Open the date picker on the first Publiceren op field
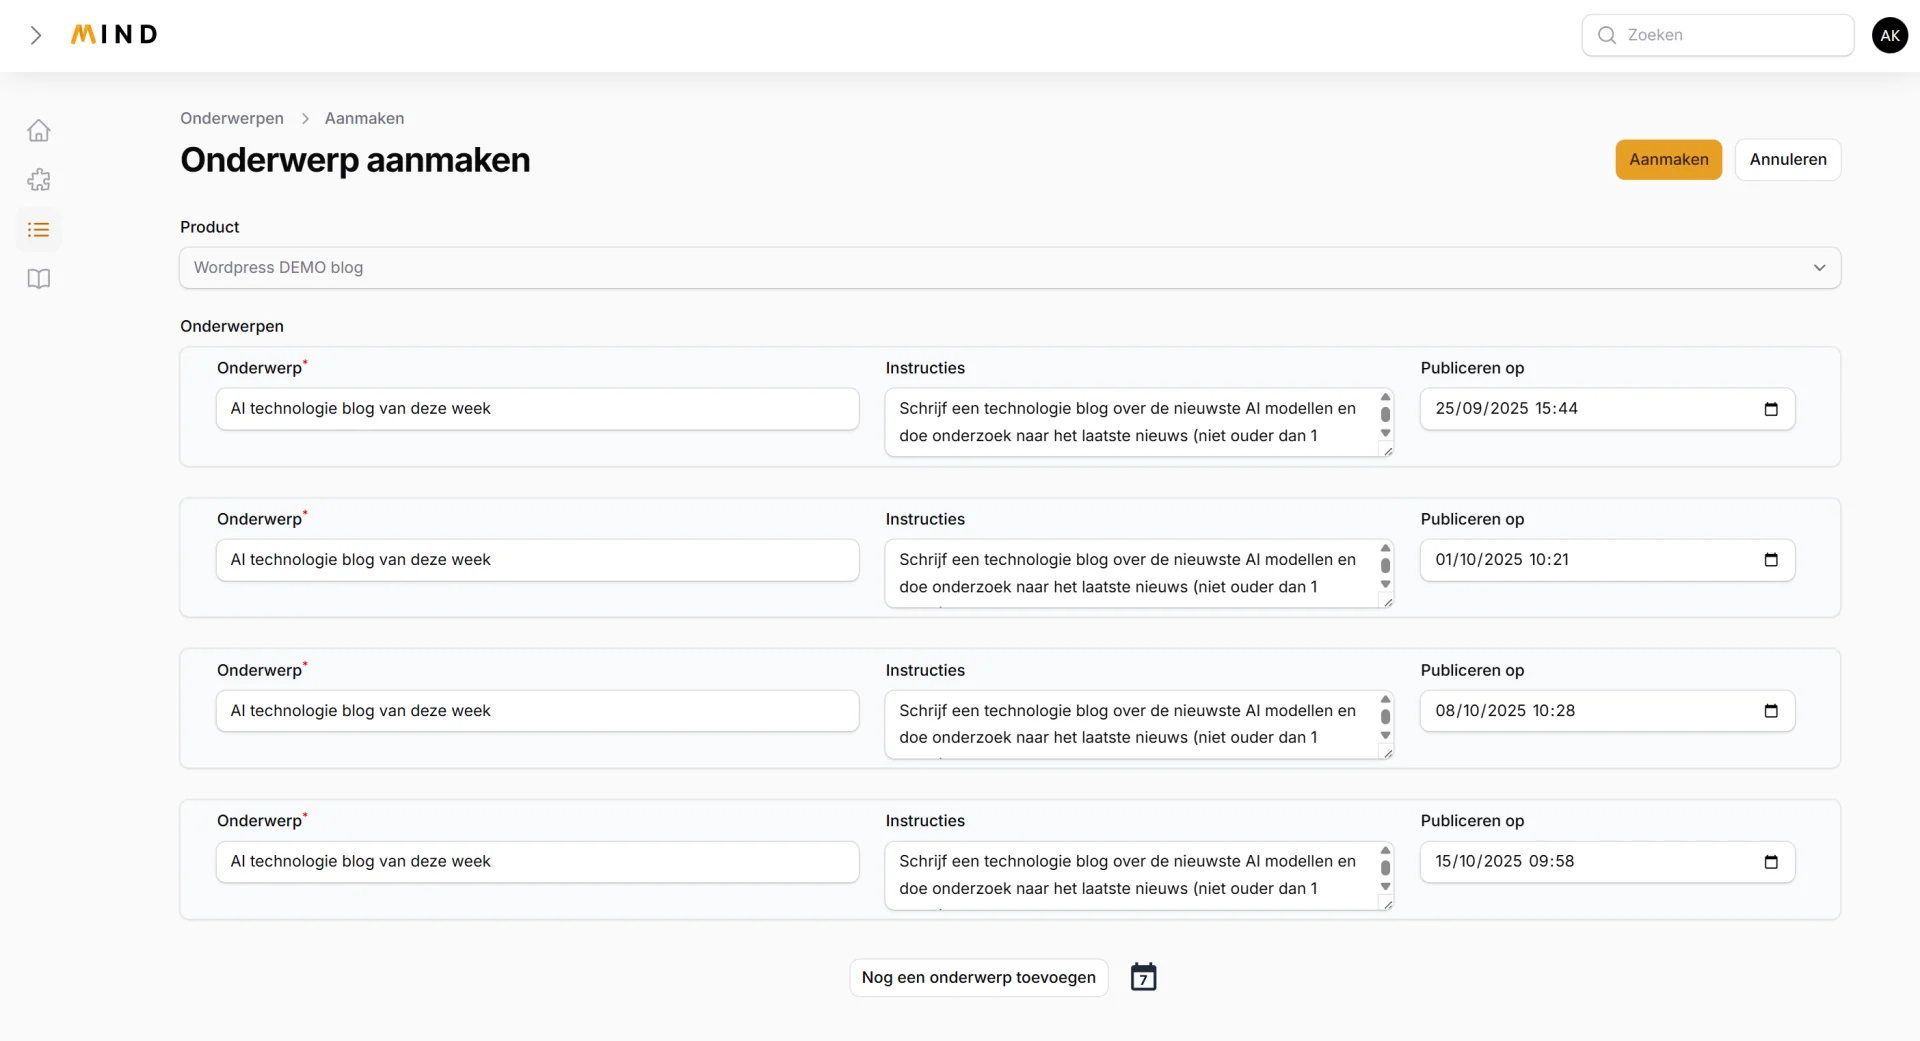This screenshot has height=1041, width=1920. point(1772,409)
